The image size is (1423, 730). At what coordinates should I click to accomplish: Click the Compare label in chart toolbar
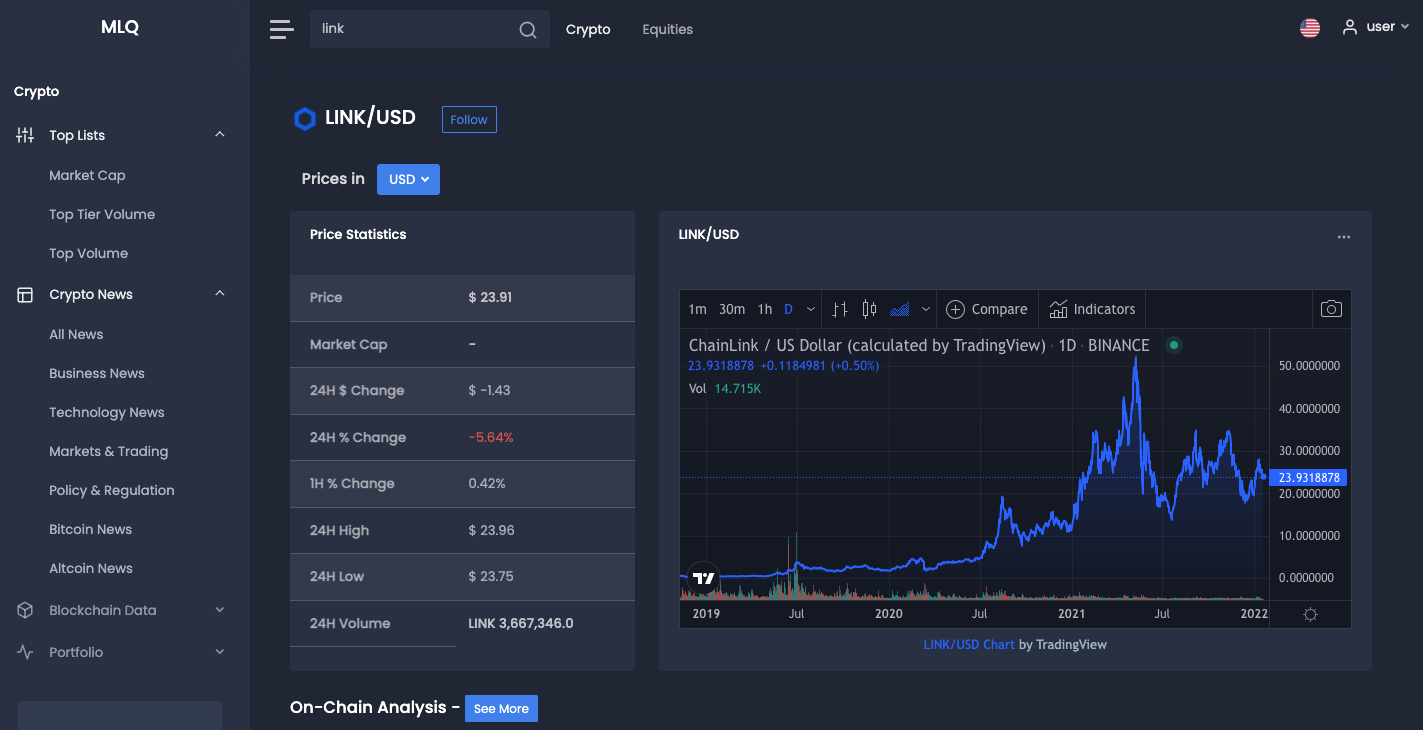point(999,309)
